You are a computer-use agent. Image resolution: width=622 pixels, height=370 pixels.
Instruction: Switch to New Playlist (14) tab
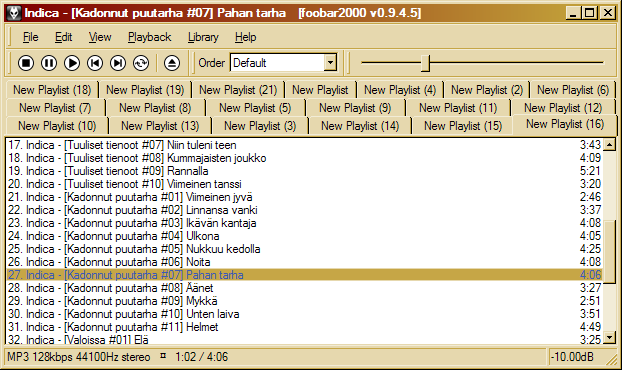[x=360, y=126]
